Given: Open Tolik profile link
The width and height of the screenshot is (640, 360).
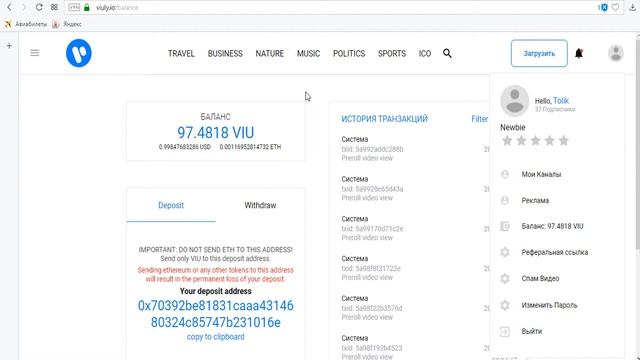Looking at the screenshot, I should click(561, 100).
